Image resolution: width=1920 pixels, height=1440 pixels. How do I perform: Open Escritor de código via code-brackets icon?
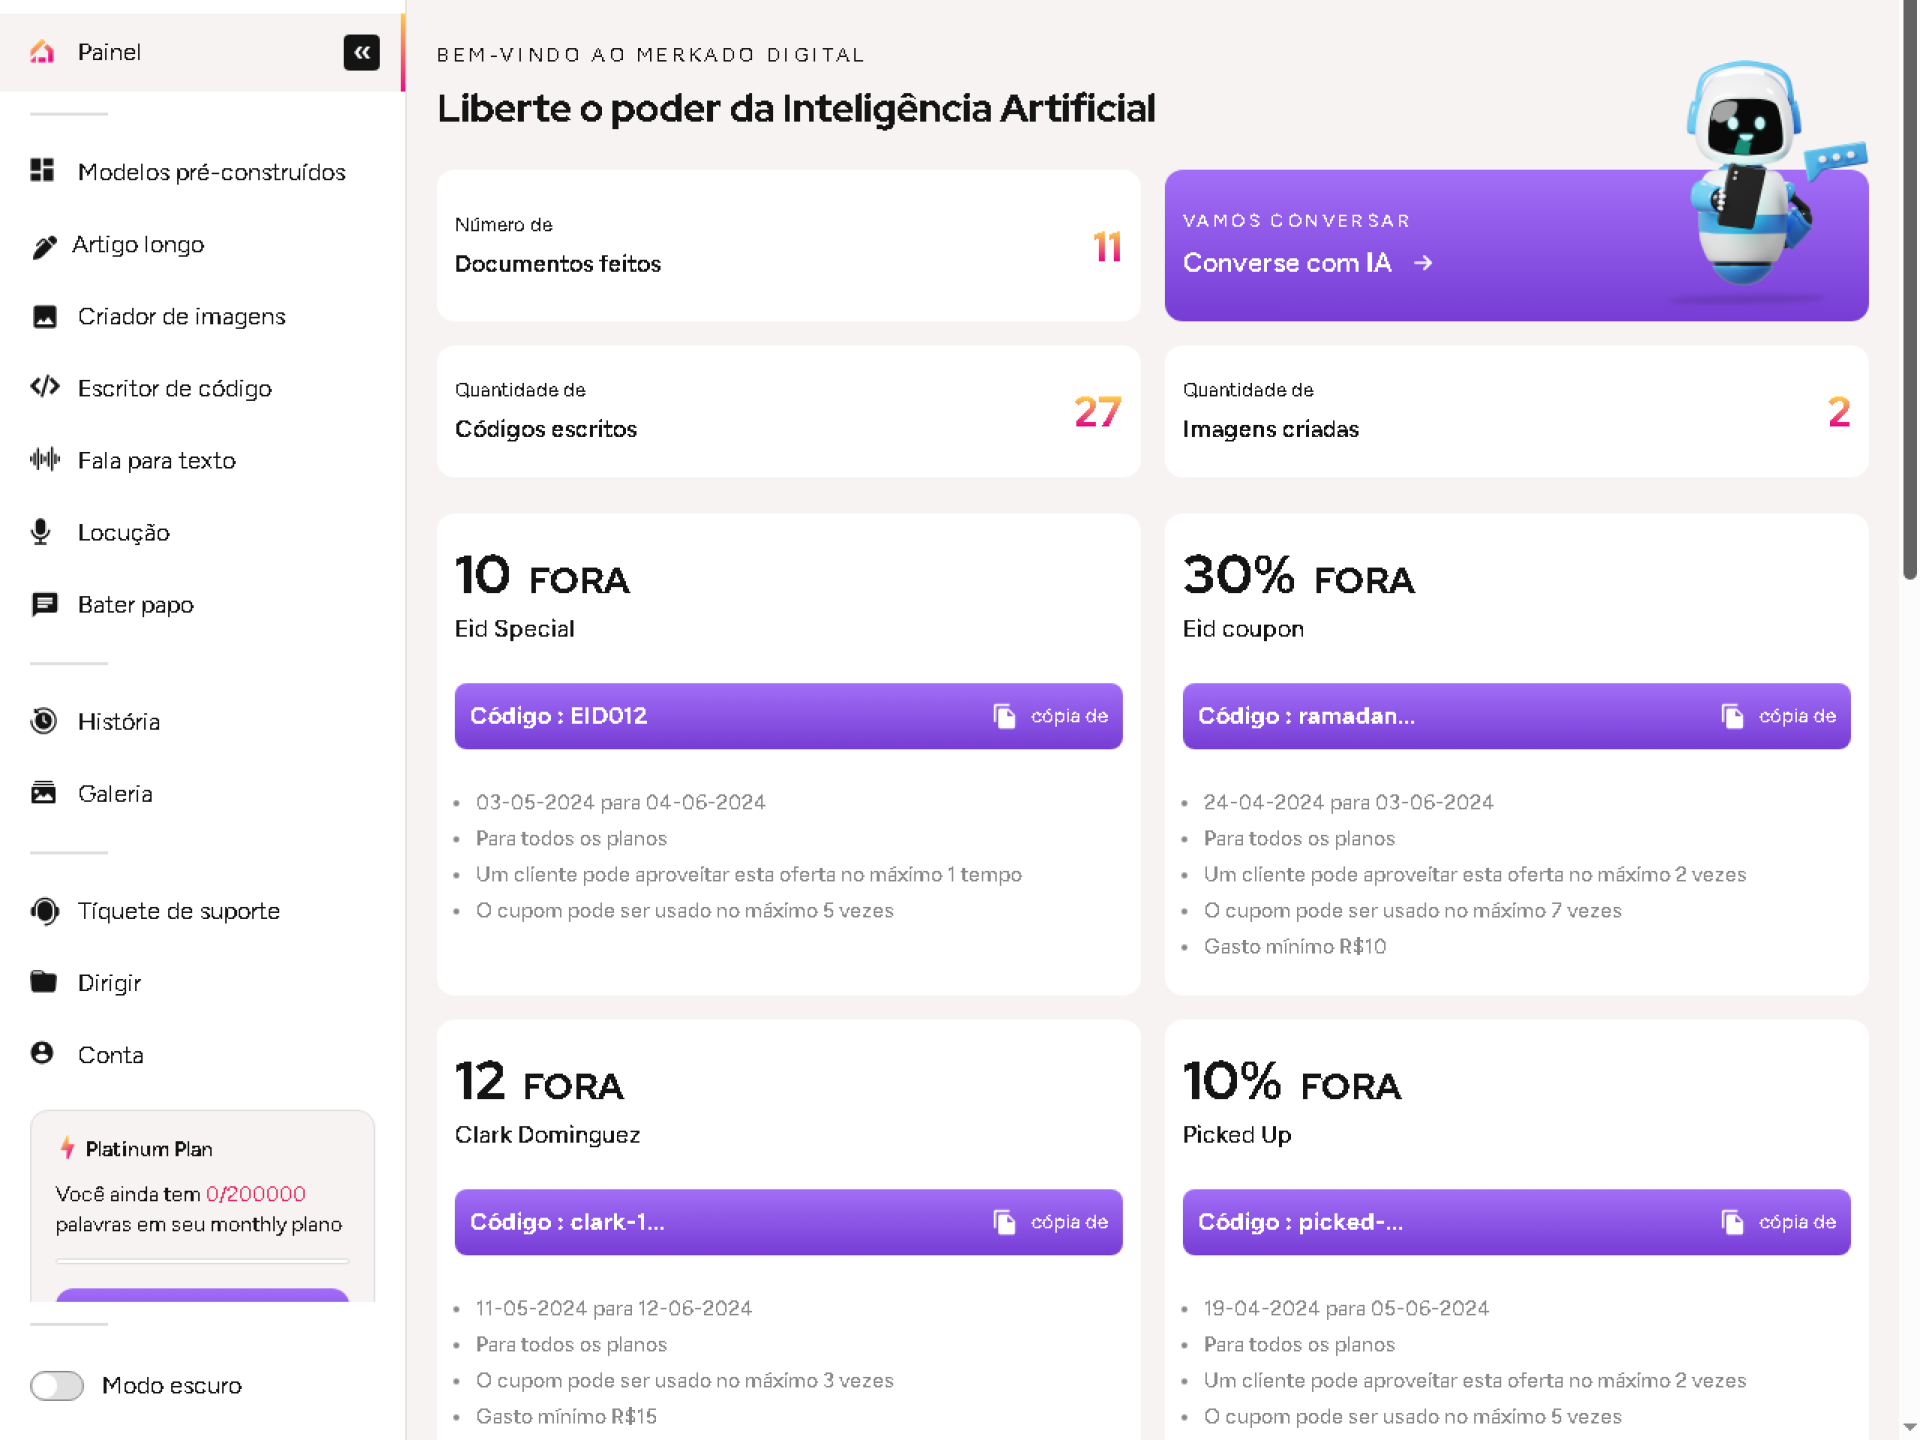[44, 388]
